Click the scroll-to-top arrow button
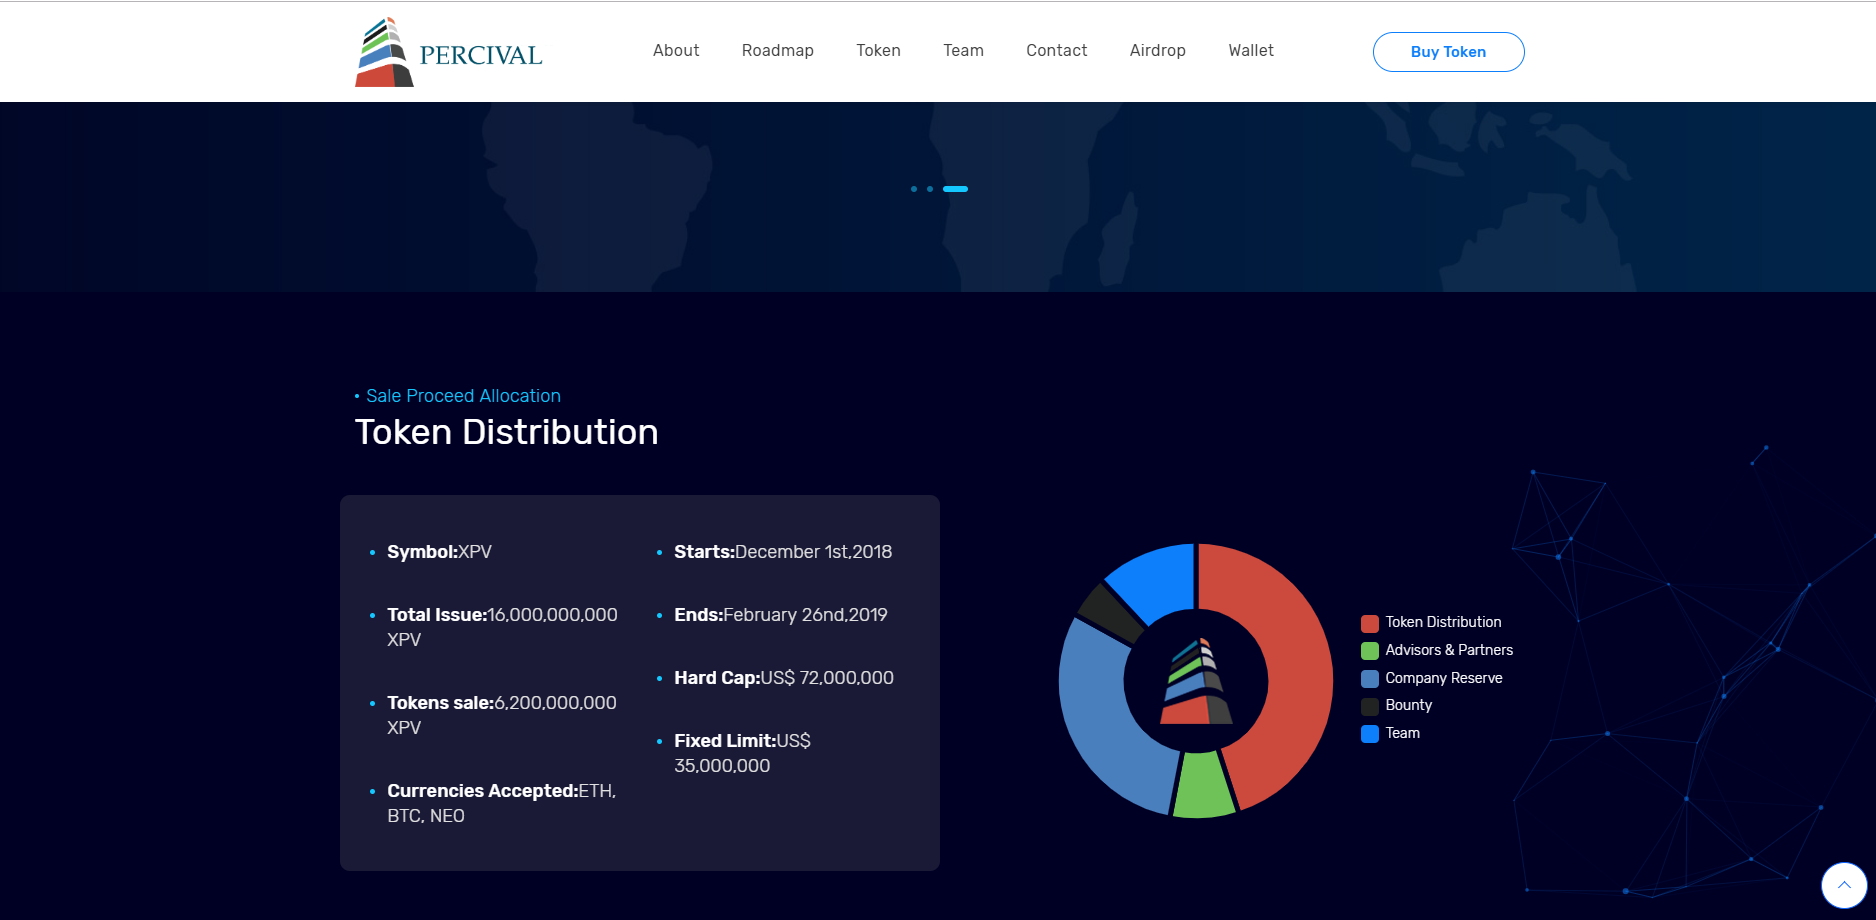The width and height of the screenshot is (1876, 920). tap(1844, 885)
